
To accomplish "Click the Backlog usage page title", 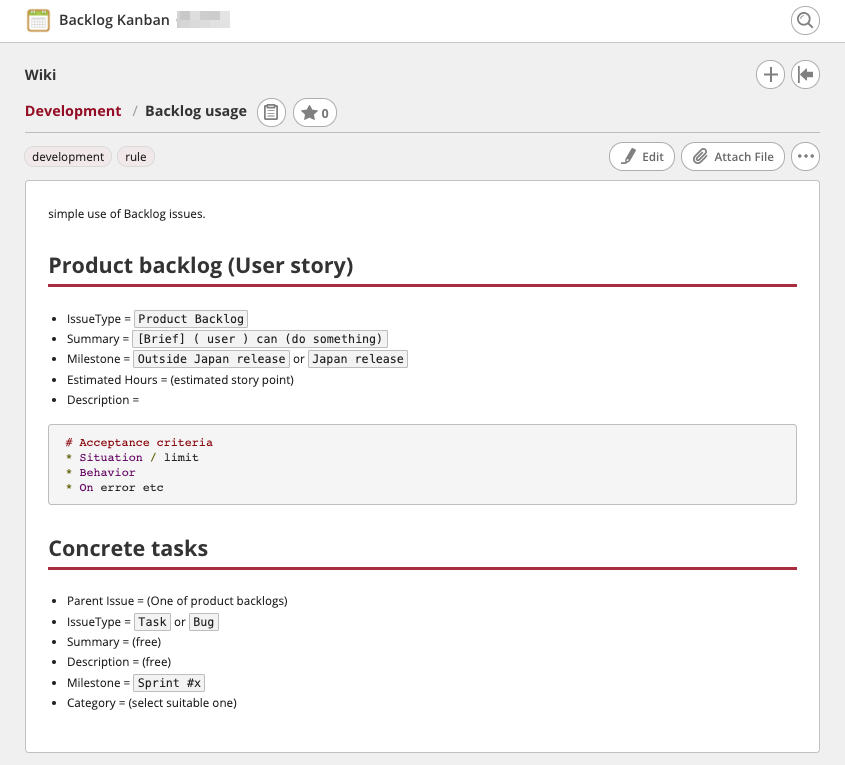I will point(196,111).
